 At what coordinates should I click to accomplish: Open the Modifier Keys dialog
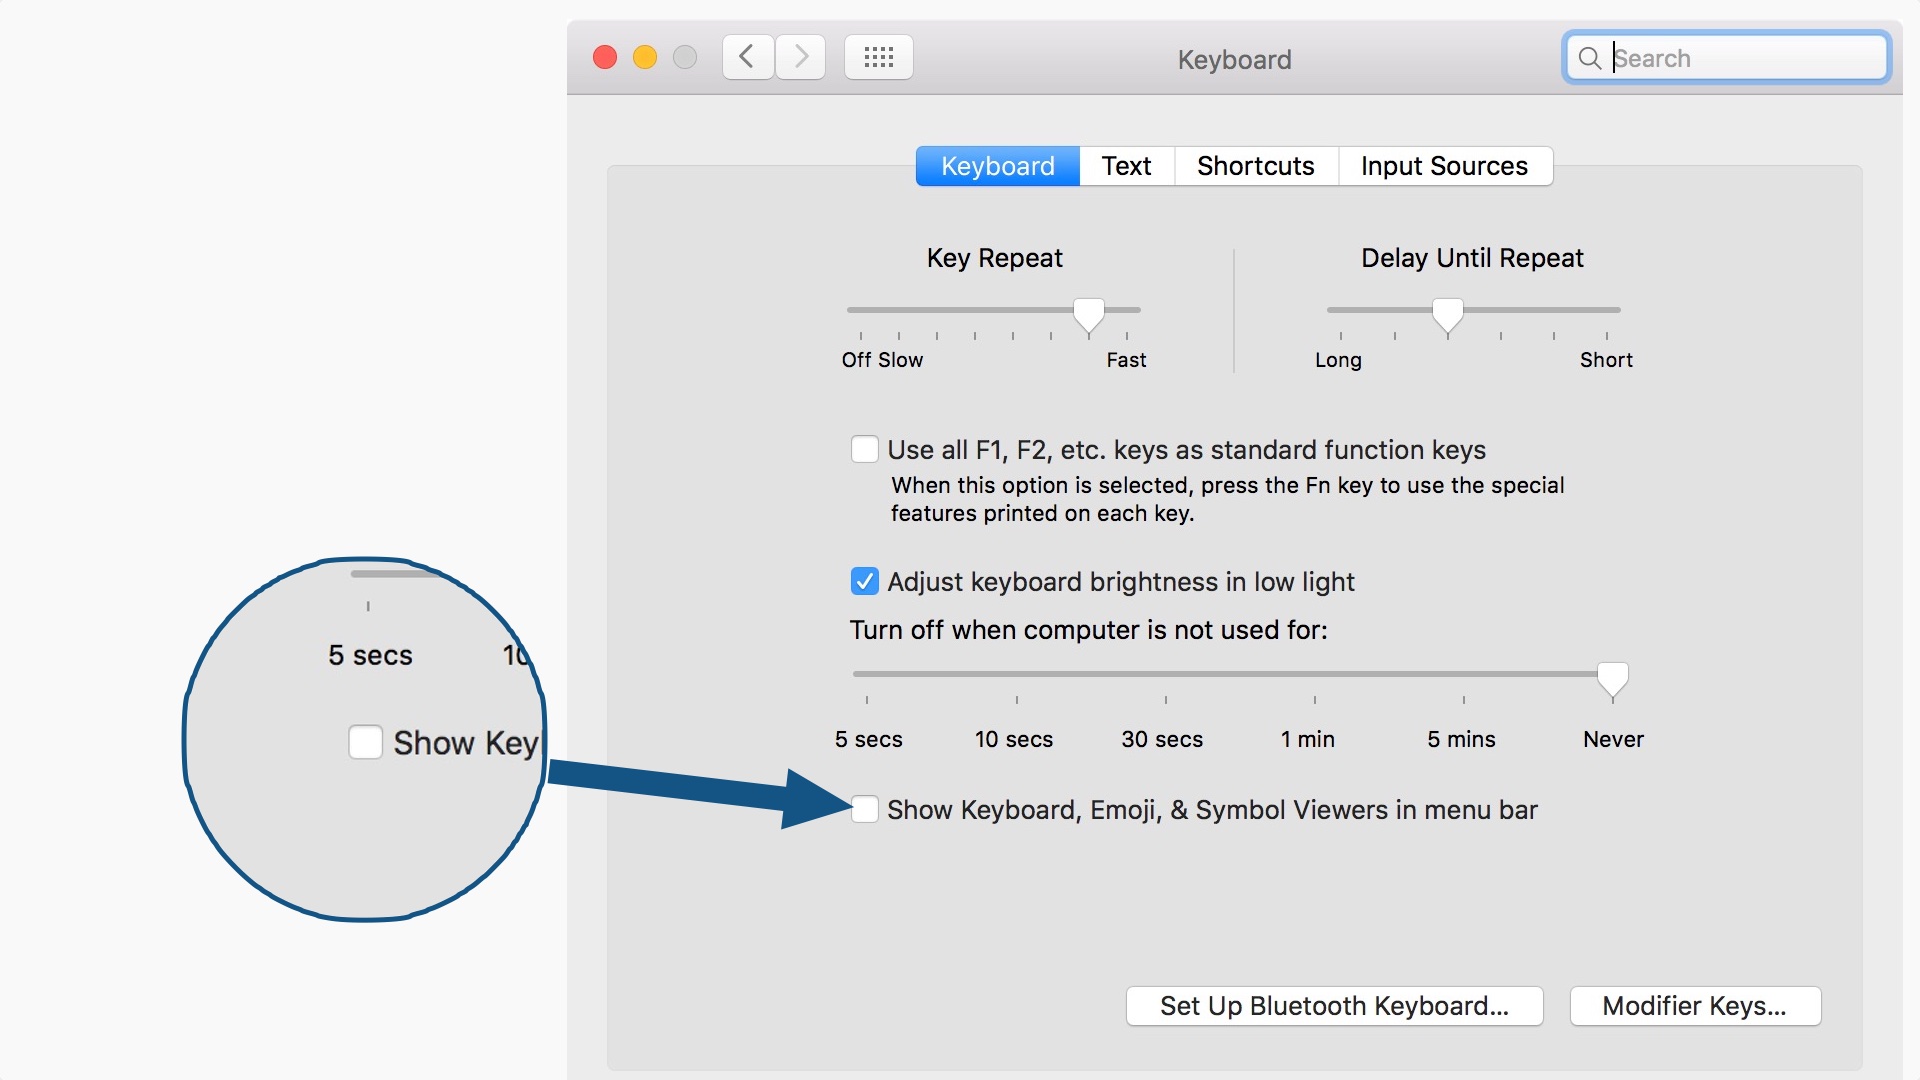1696,1006
